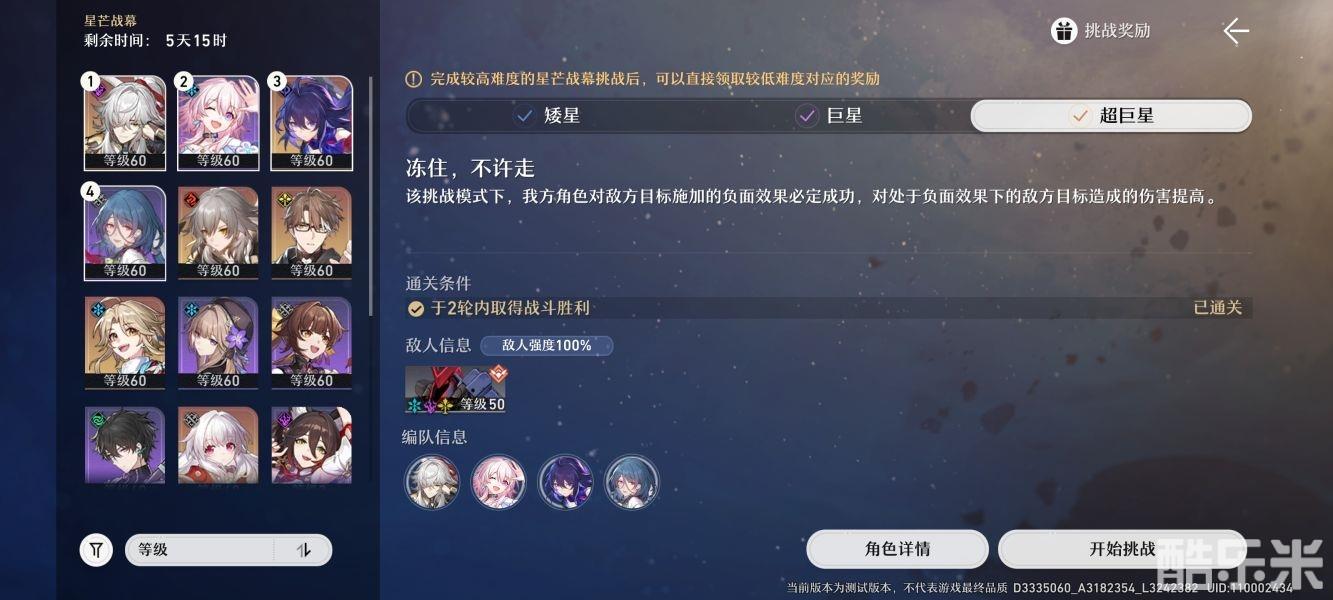Click 开始挑战 button
The image size is (1333, 600).
(1123, 549)
